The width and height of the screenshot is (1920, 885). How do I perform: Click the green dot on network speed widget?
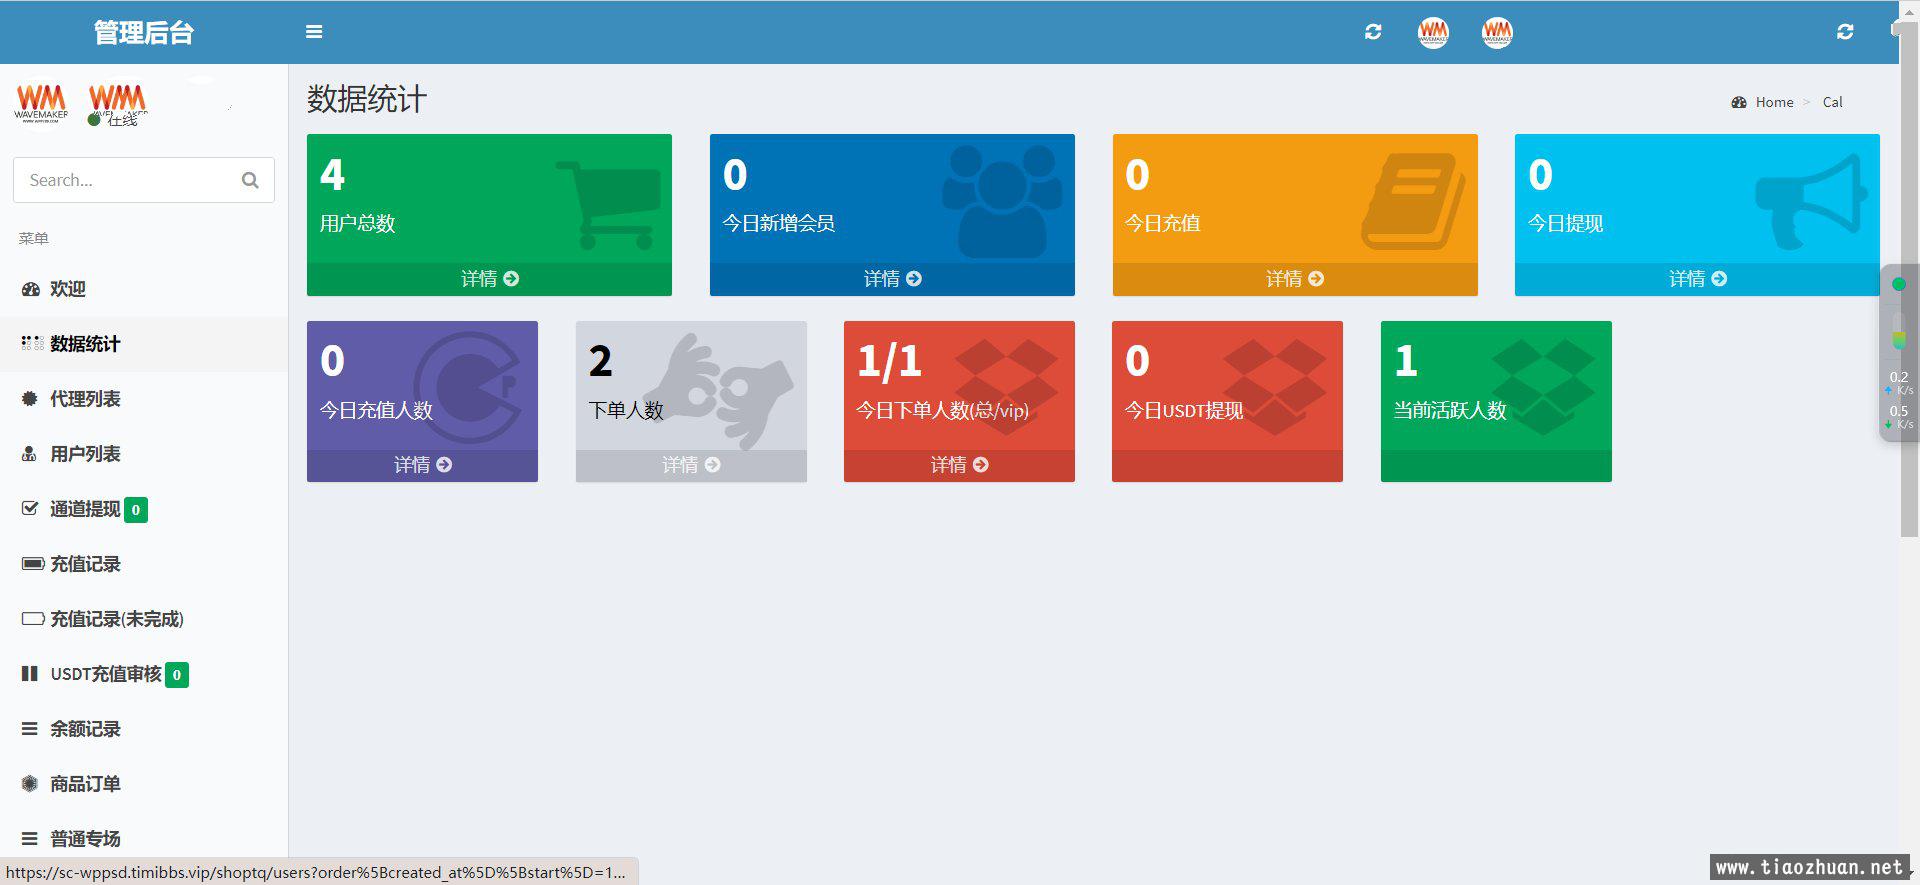(1899, 284)
